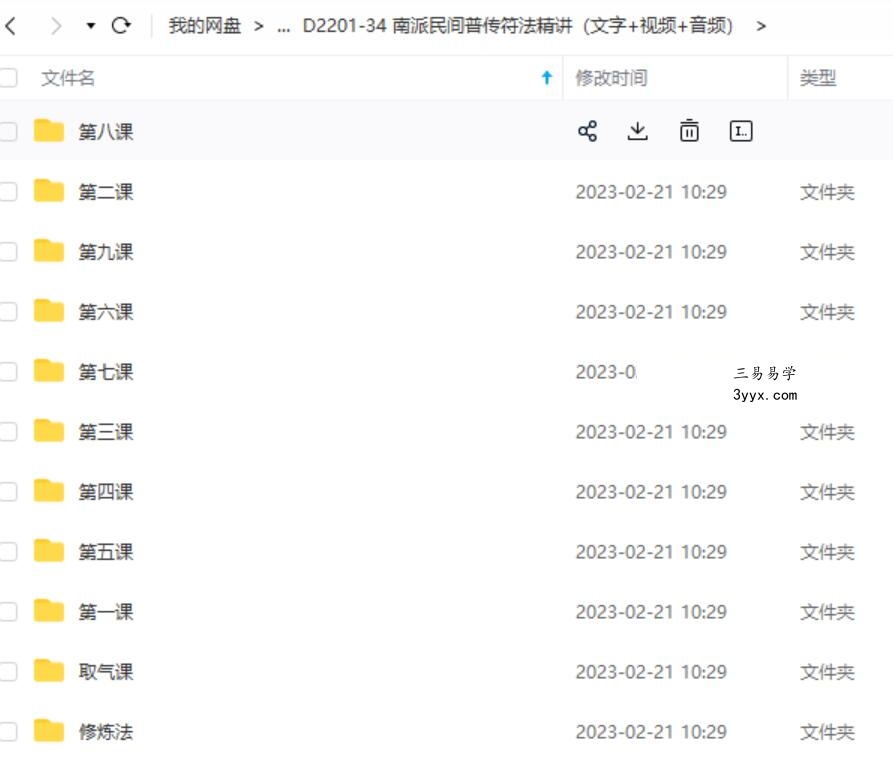Select the 第二课 folder icon
This screenshot has width=893, height=766.
point(48,190)
